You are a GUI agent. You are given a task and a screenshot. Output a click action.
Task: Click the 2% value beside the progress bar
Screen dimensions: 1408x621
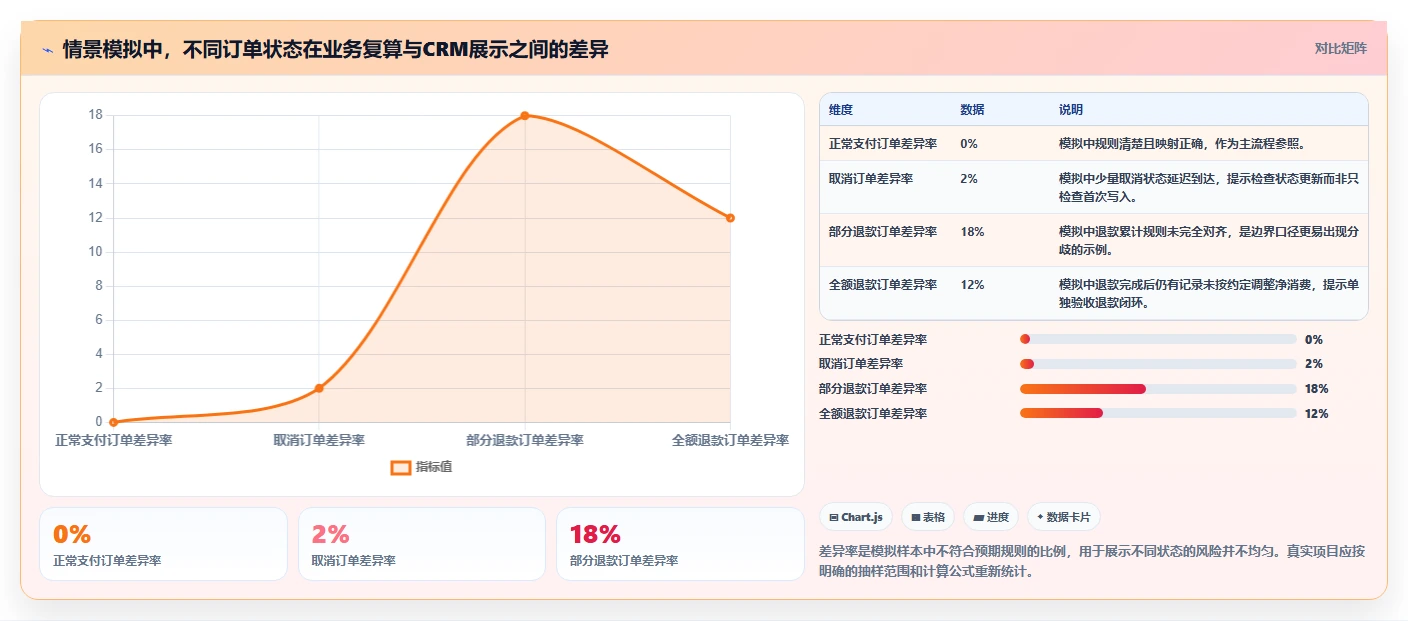point(1314,364)
